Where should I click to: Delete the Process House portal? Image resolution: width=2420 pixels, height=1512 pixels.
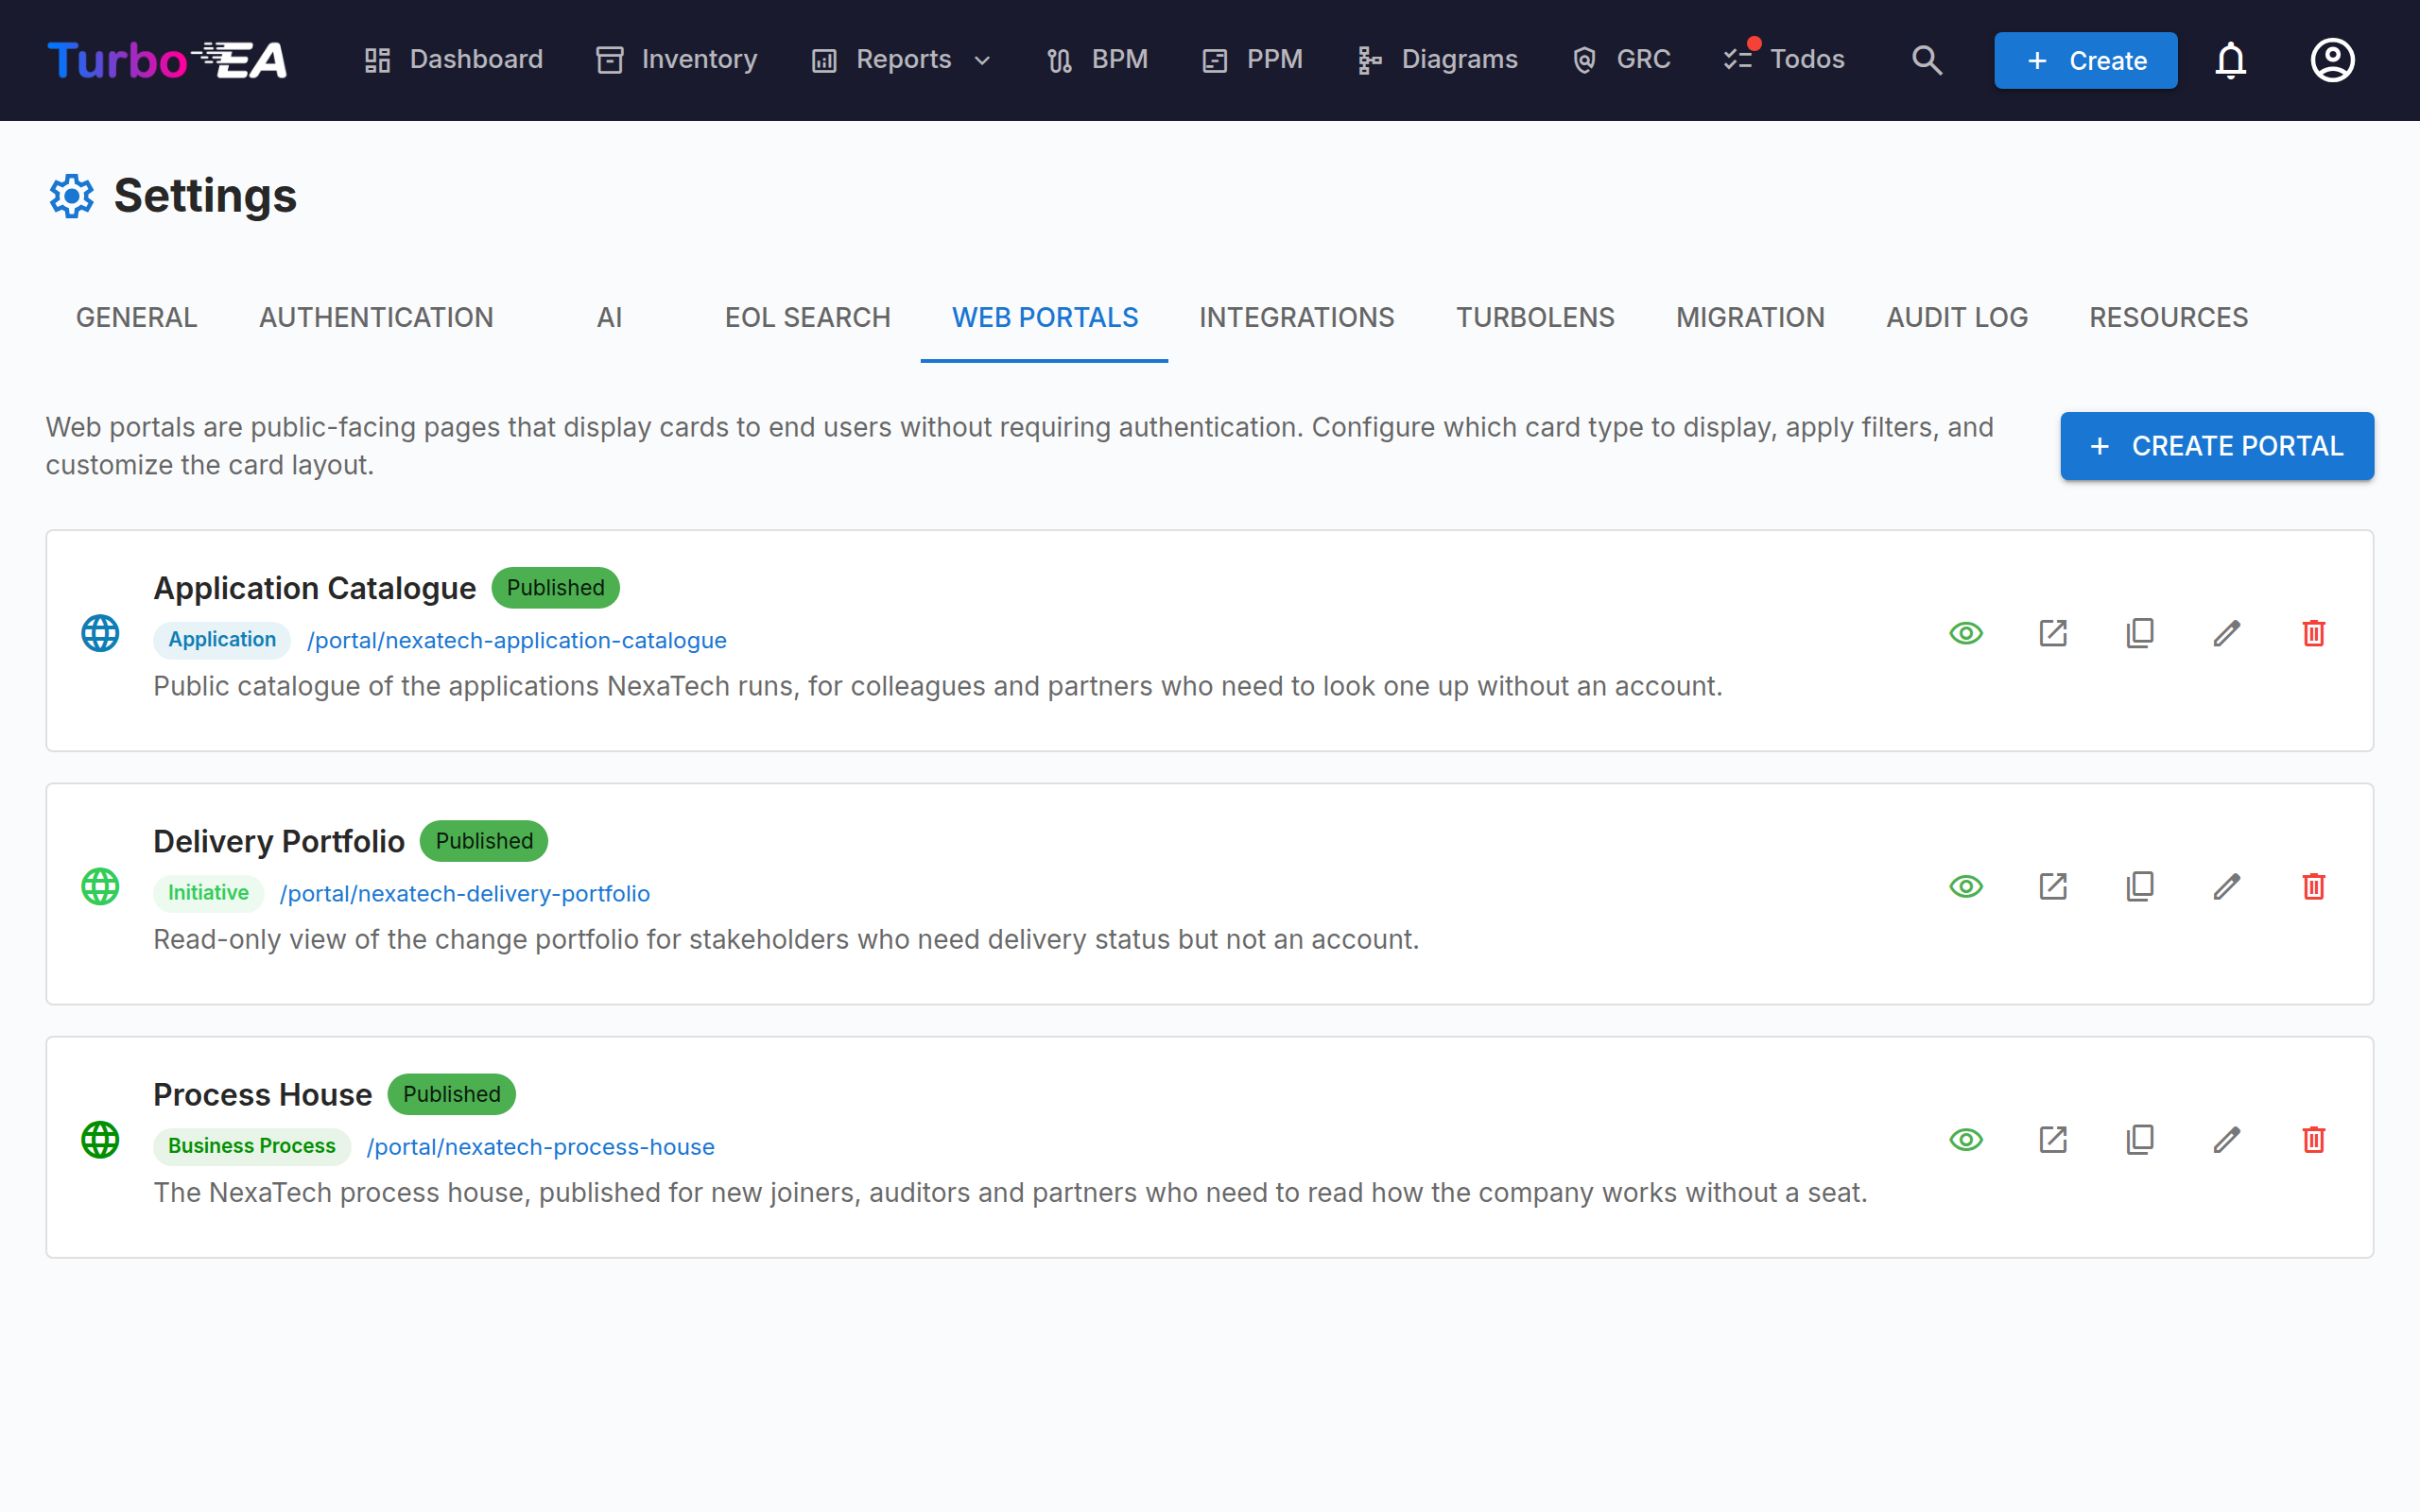[2313, 1139]
